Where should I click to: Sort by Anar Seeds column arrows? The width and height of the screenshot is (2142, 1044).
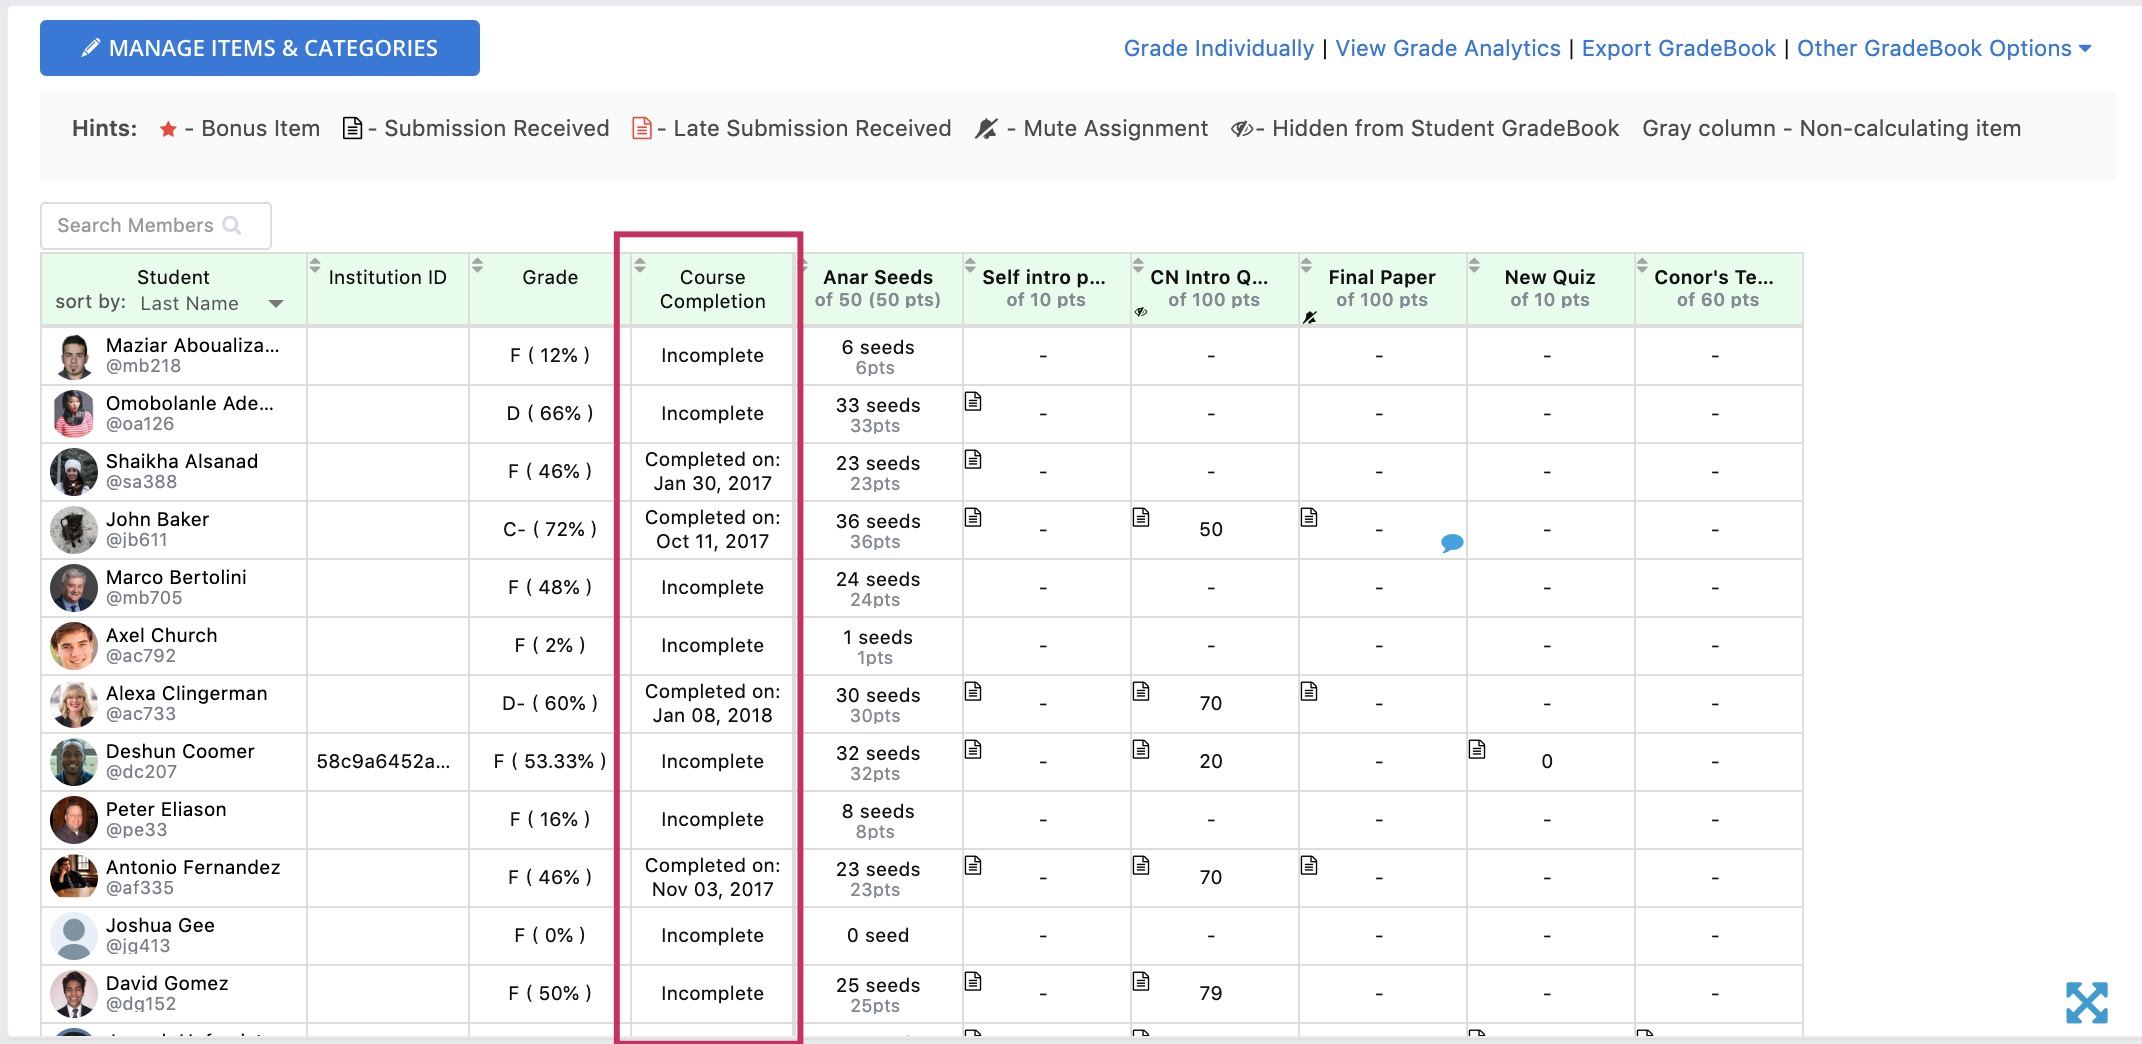point(803,265)
